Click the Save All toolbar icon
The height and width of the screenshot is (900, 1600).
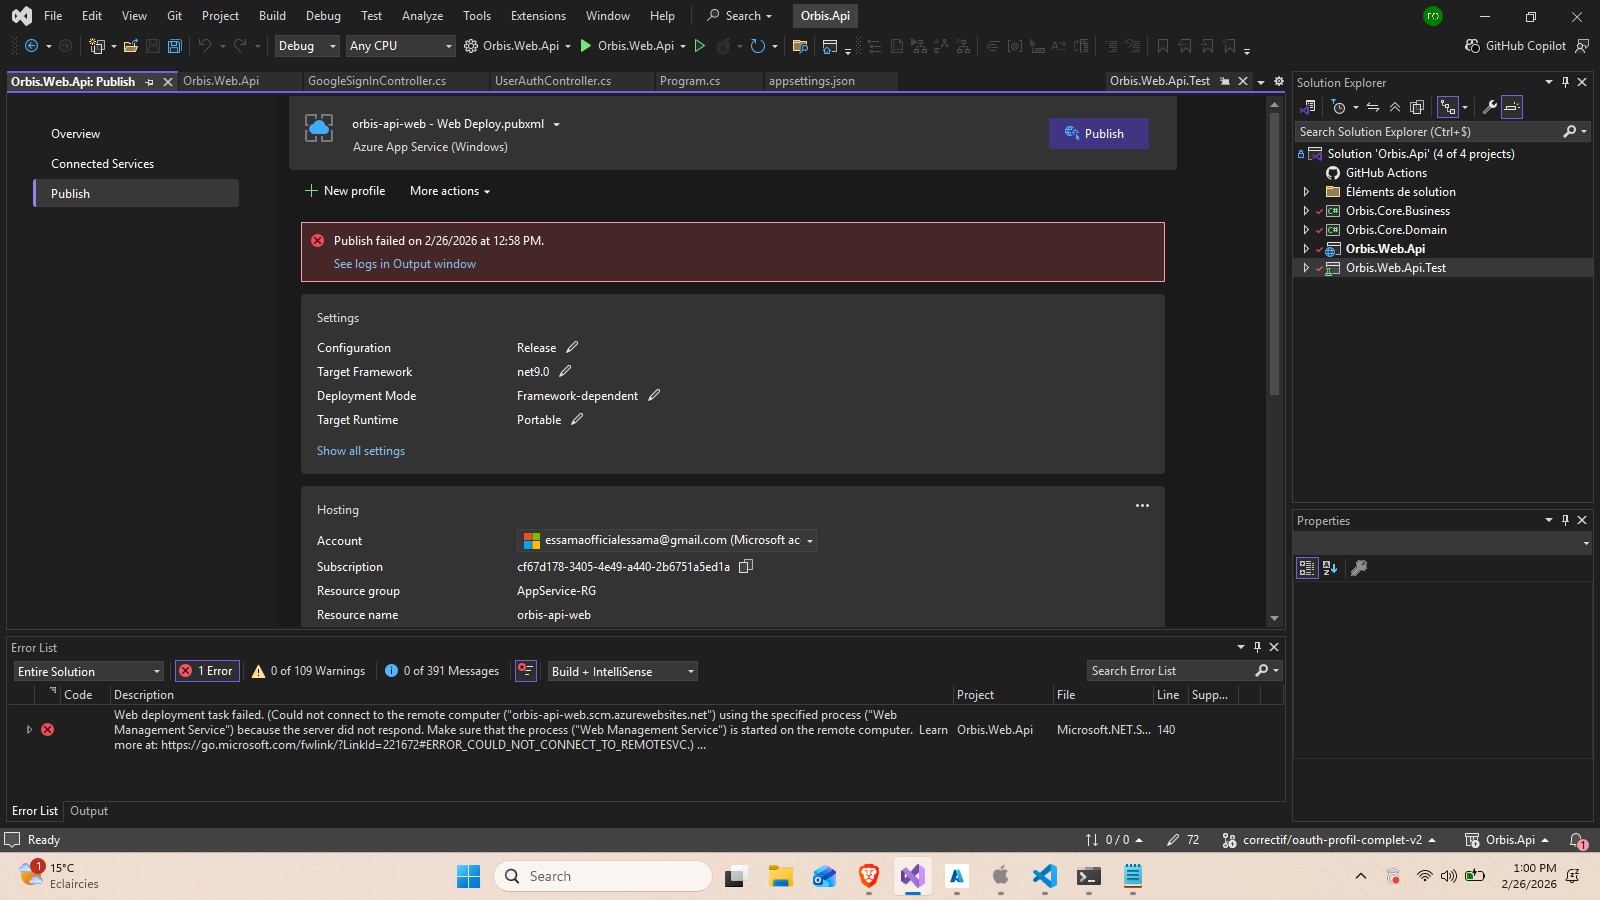coord(175,46)
